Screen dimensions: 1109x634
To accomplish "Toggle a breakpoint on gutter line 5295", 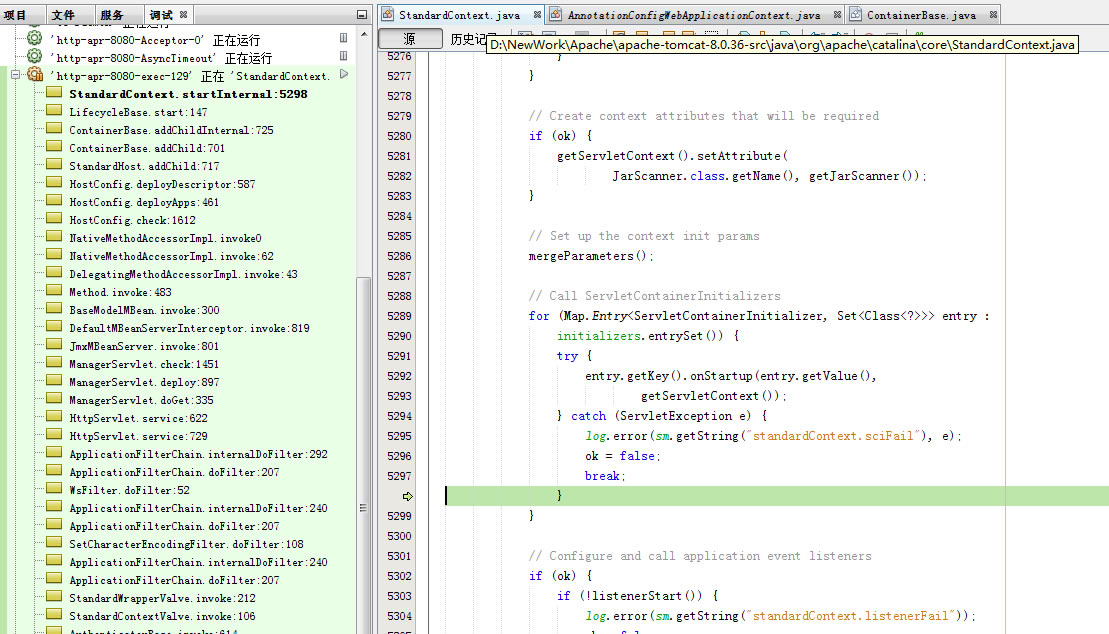I will pos(400,436).
